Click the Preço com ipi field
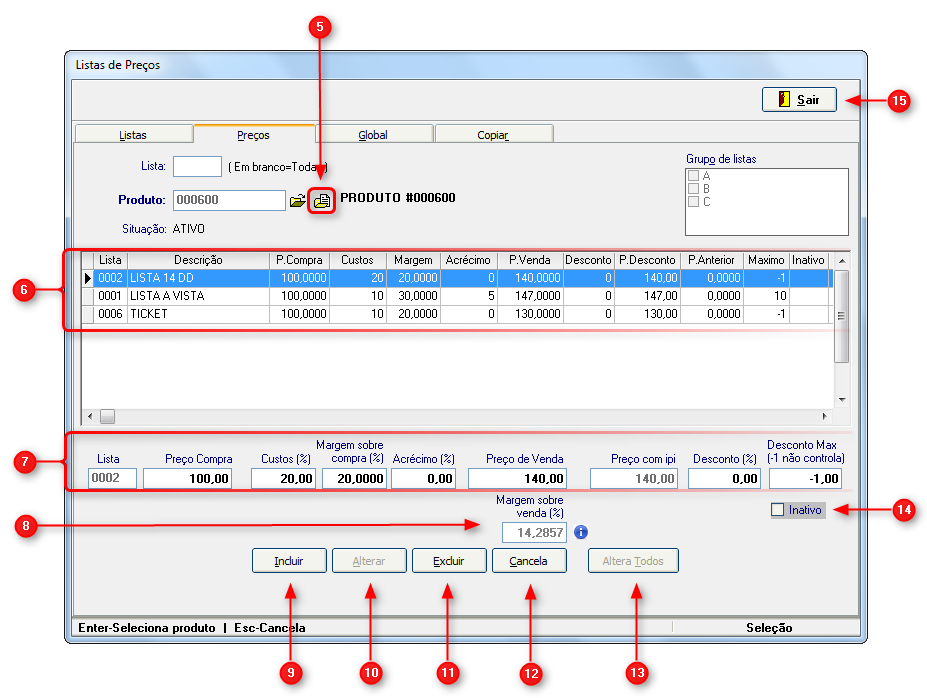927x698 pixels. coord(634,478)
